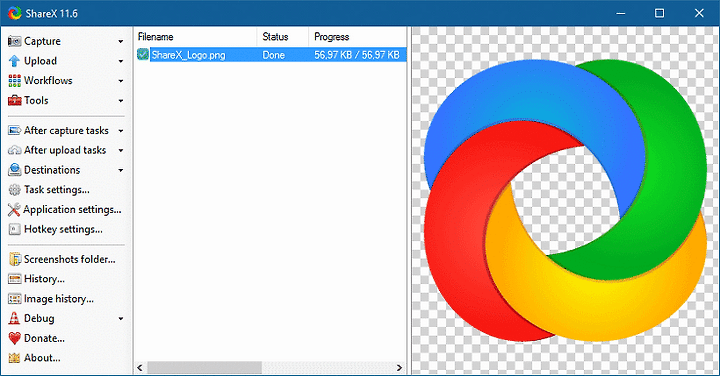
Task: Sort list by Progress column header
Action: point(357,37)
